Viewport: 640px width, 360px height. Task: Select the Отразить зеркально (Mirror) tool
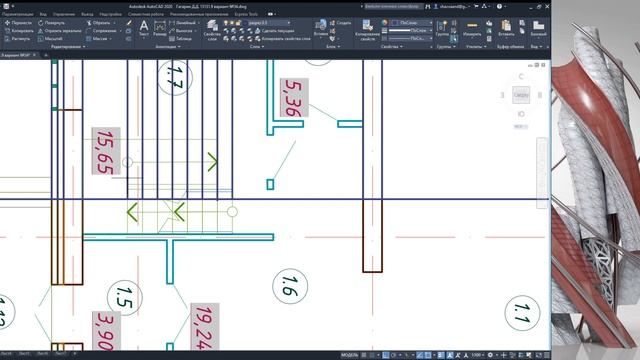(x=60, y=31)
